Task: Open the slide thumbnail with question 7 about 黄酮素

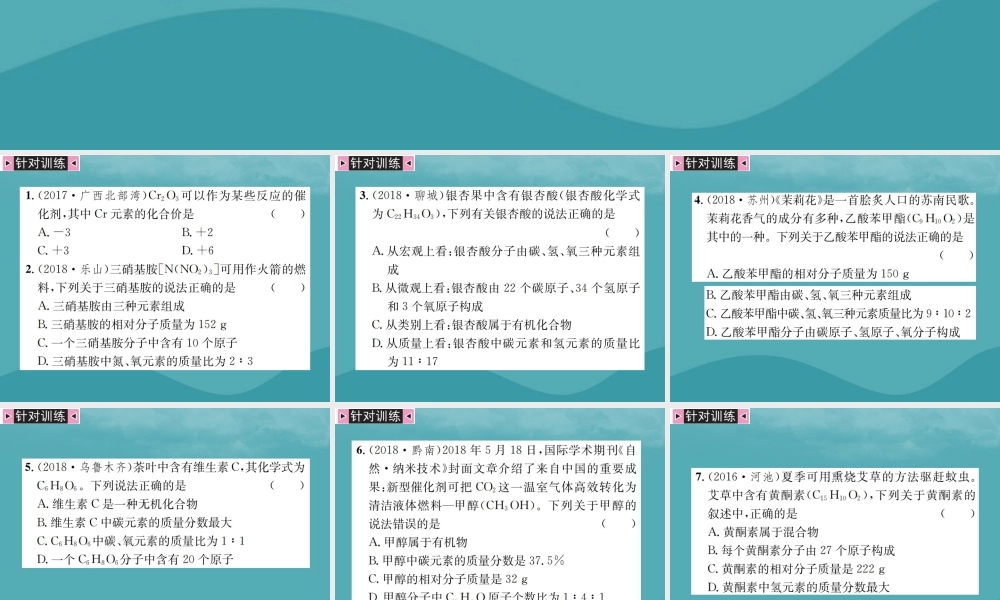Action: click(x=835, y=504)
